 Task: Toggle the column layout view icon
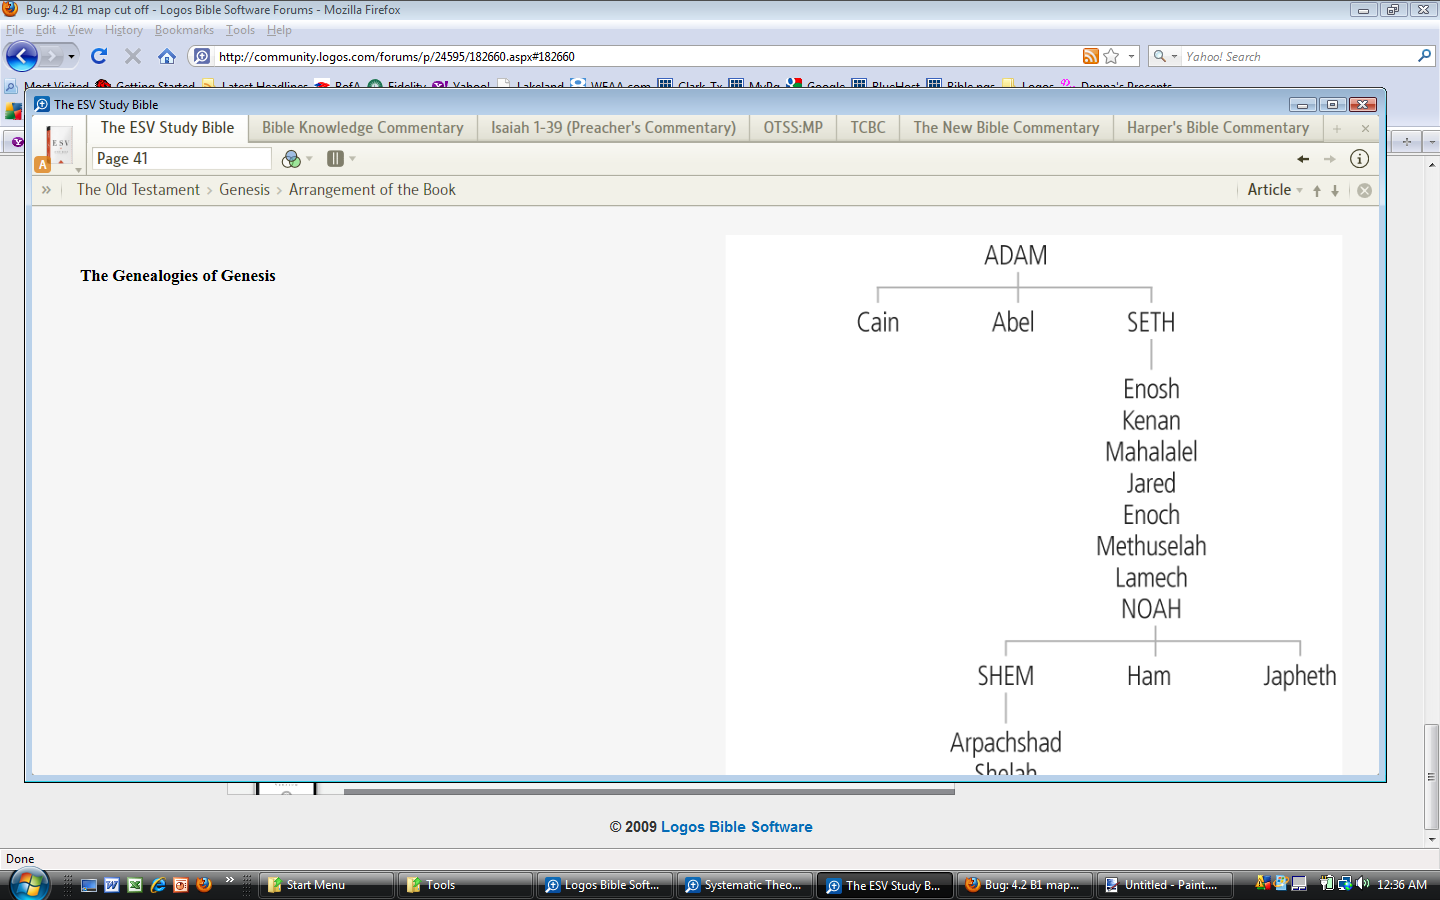point(335,158)
